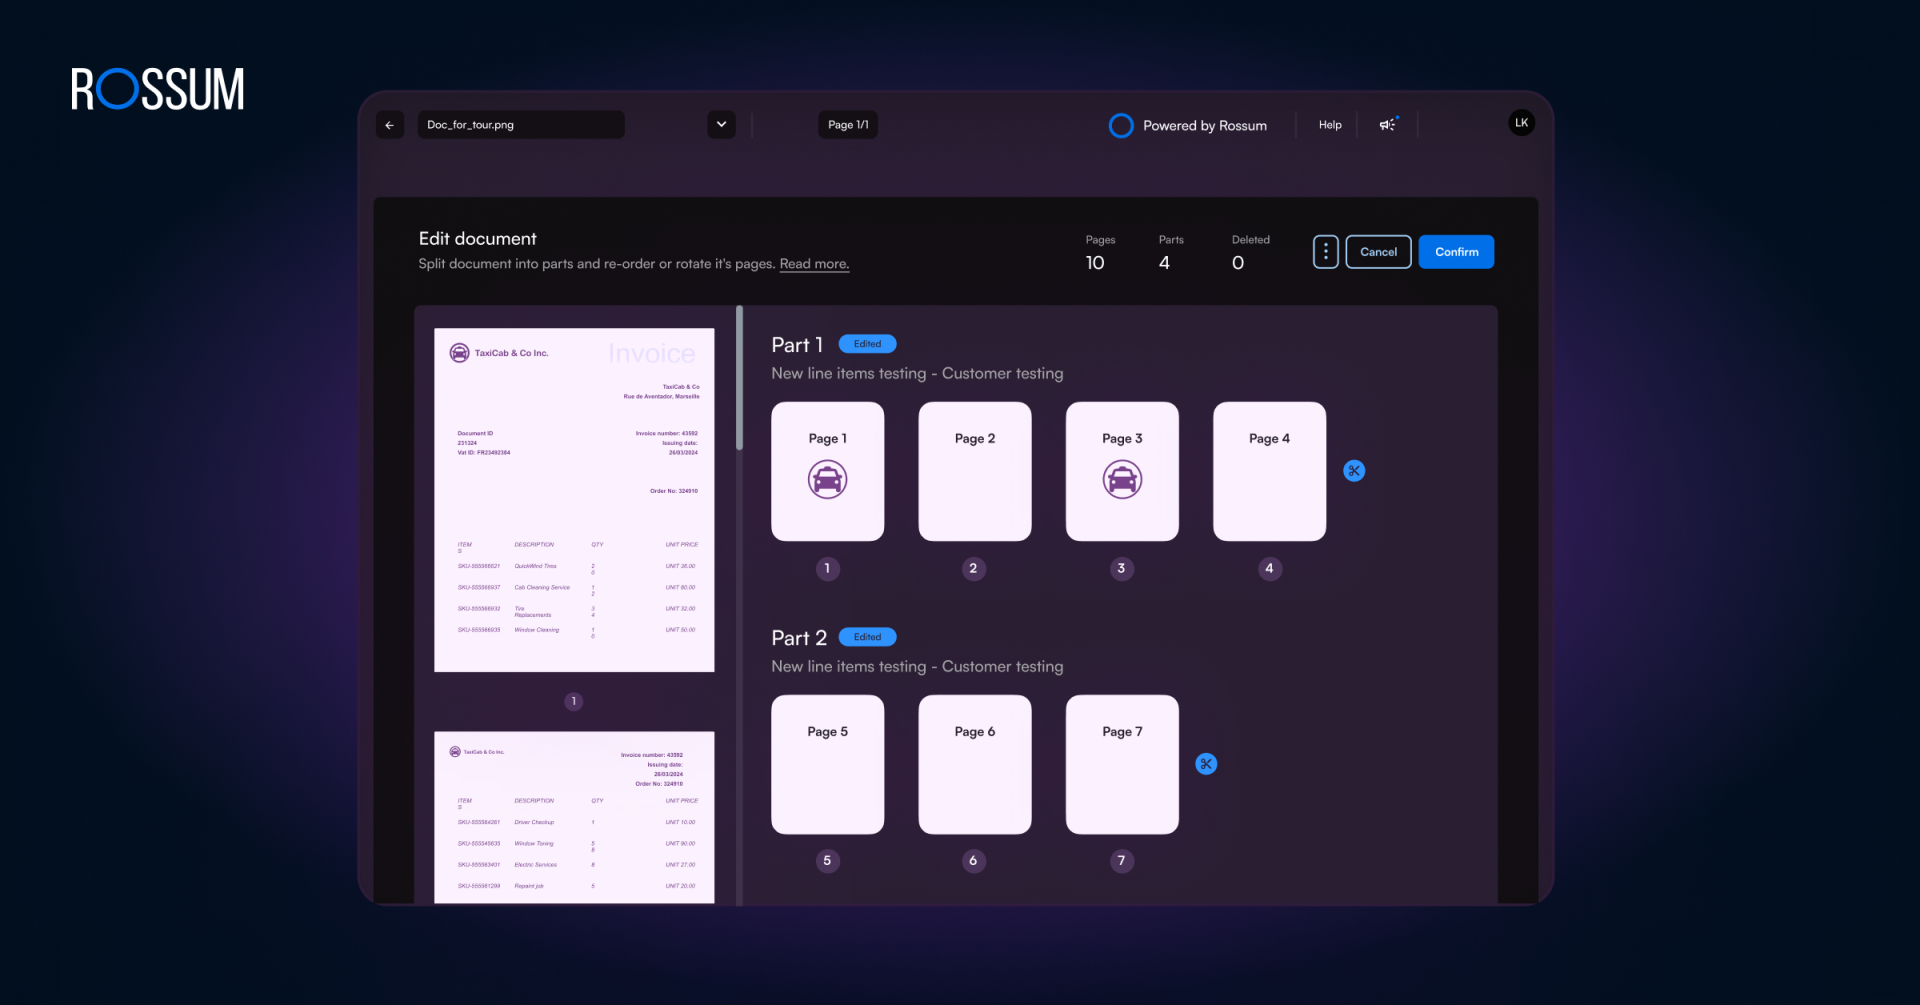This screenshot has height=1005, width=1920.
Task: Click the page number badge under Page 5
Action: pyautogui.click(x=827, y=860)
